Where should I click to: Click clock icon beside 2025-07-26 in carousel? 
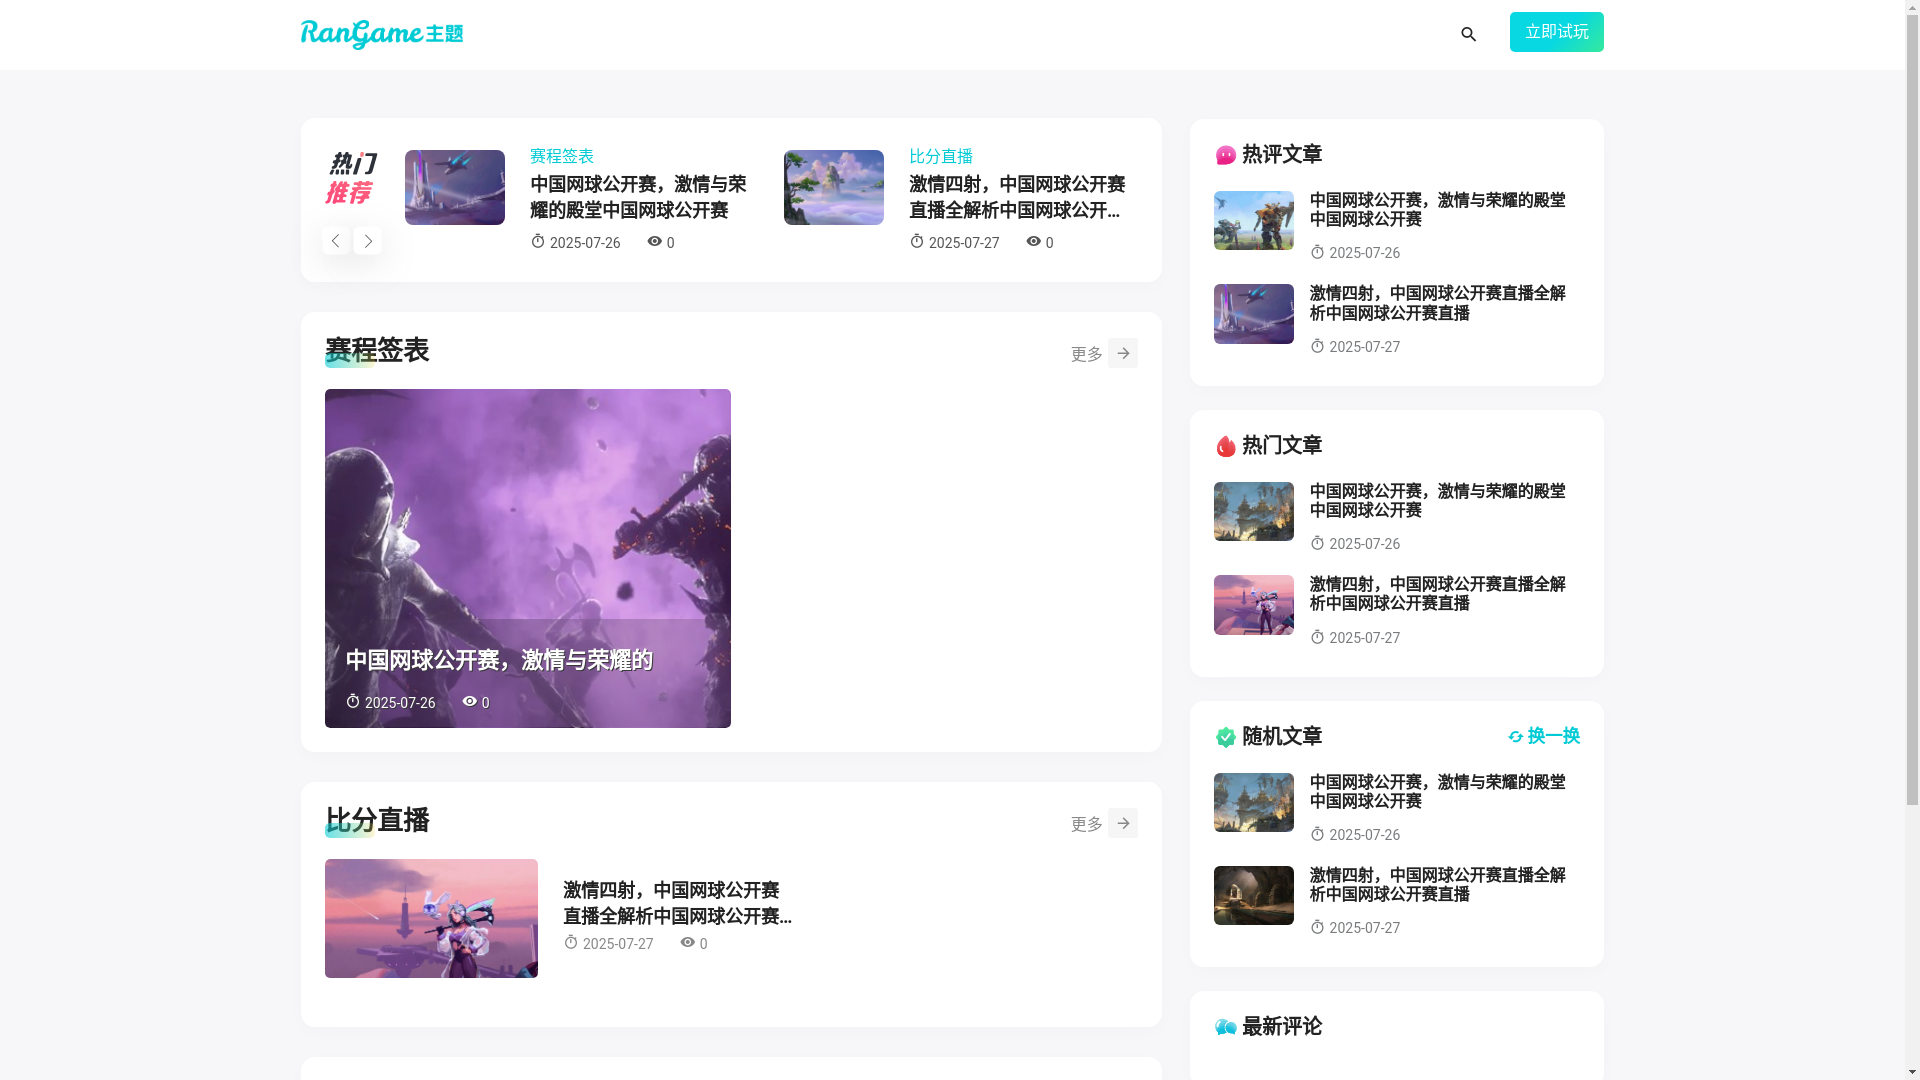[537, 242]
